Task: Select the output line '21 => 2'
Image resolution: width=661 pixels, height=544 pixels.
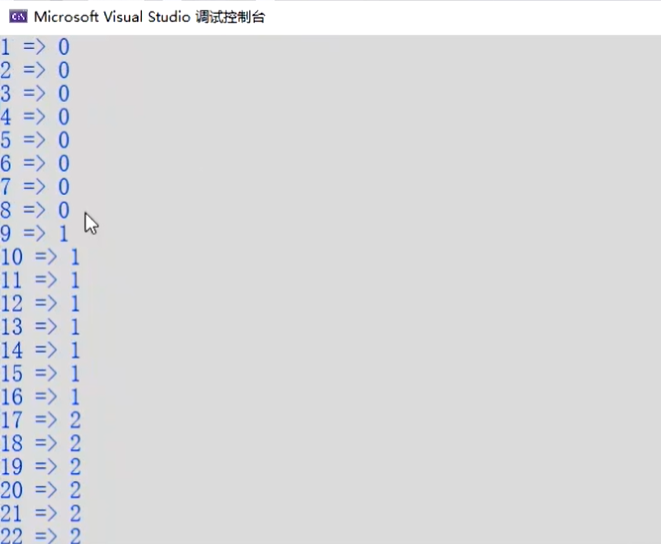Action: tap(40, 514)
